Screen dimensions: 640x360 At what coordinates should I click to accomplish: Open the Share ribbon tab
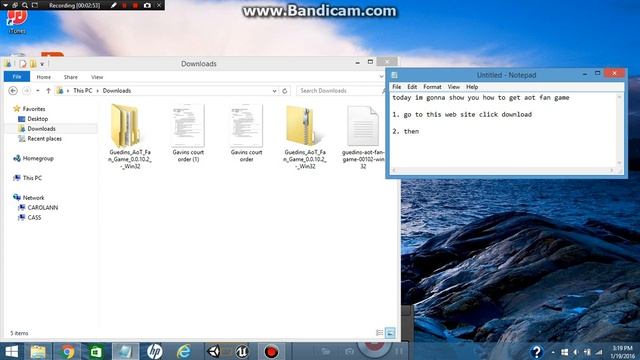[71, 77]
